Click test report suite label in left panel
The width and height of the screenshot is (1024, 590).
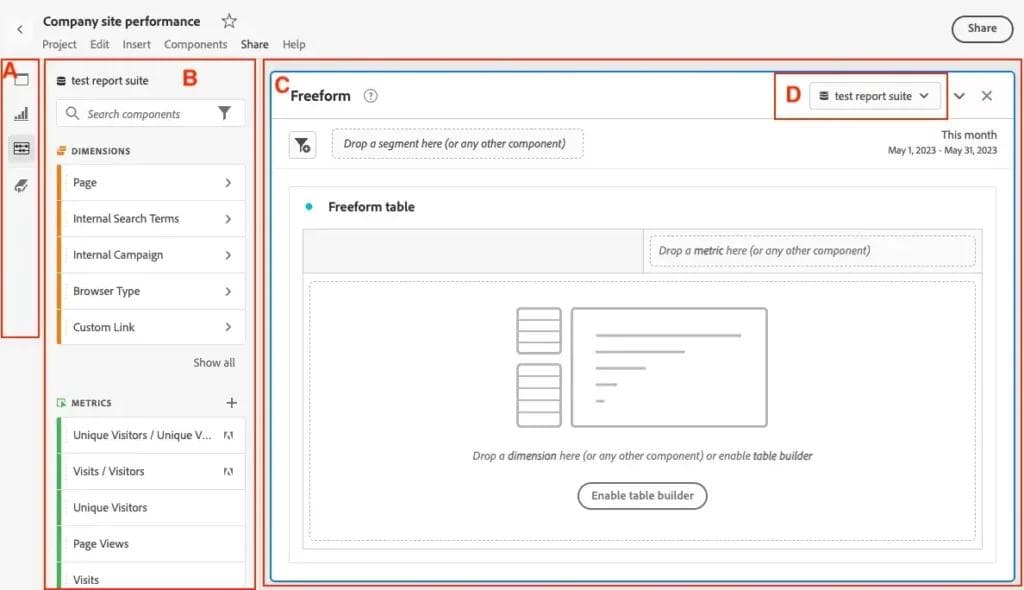(x=109, y=80)
